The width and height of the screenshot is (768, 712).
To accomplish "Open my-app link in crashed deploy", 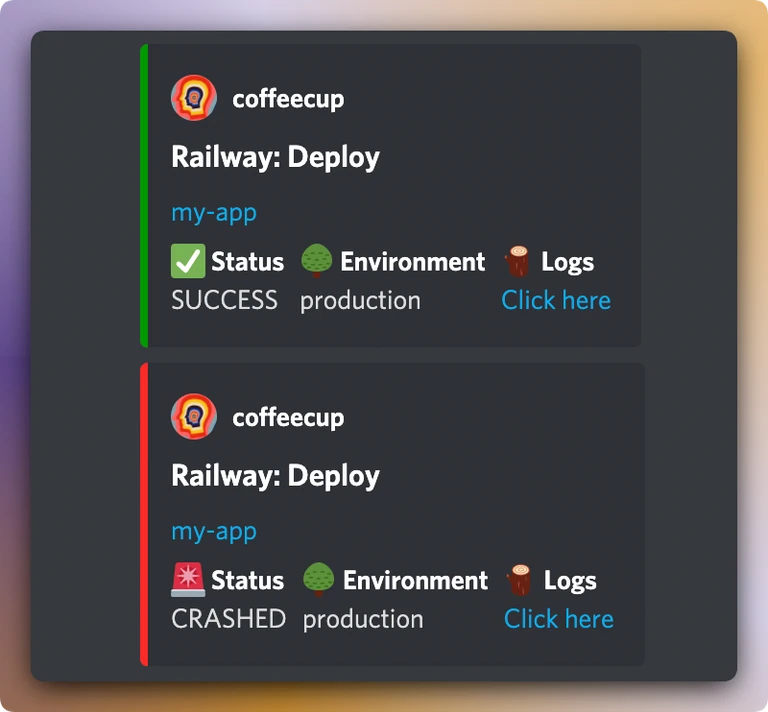I will coord(214,532).
